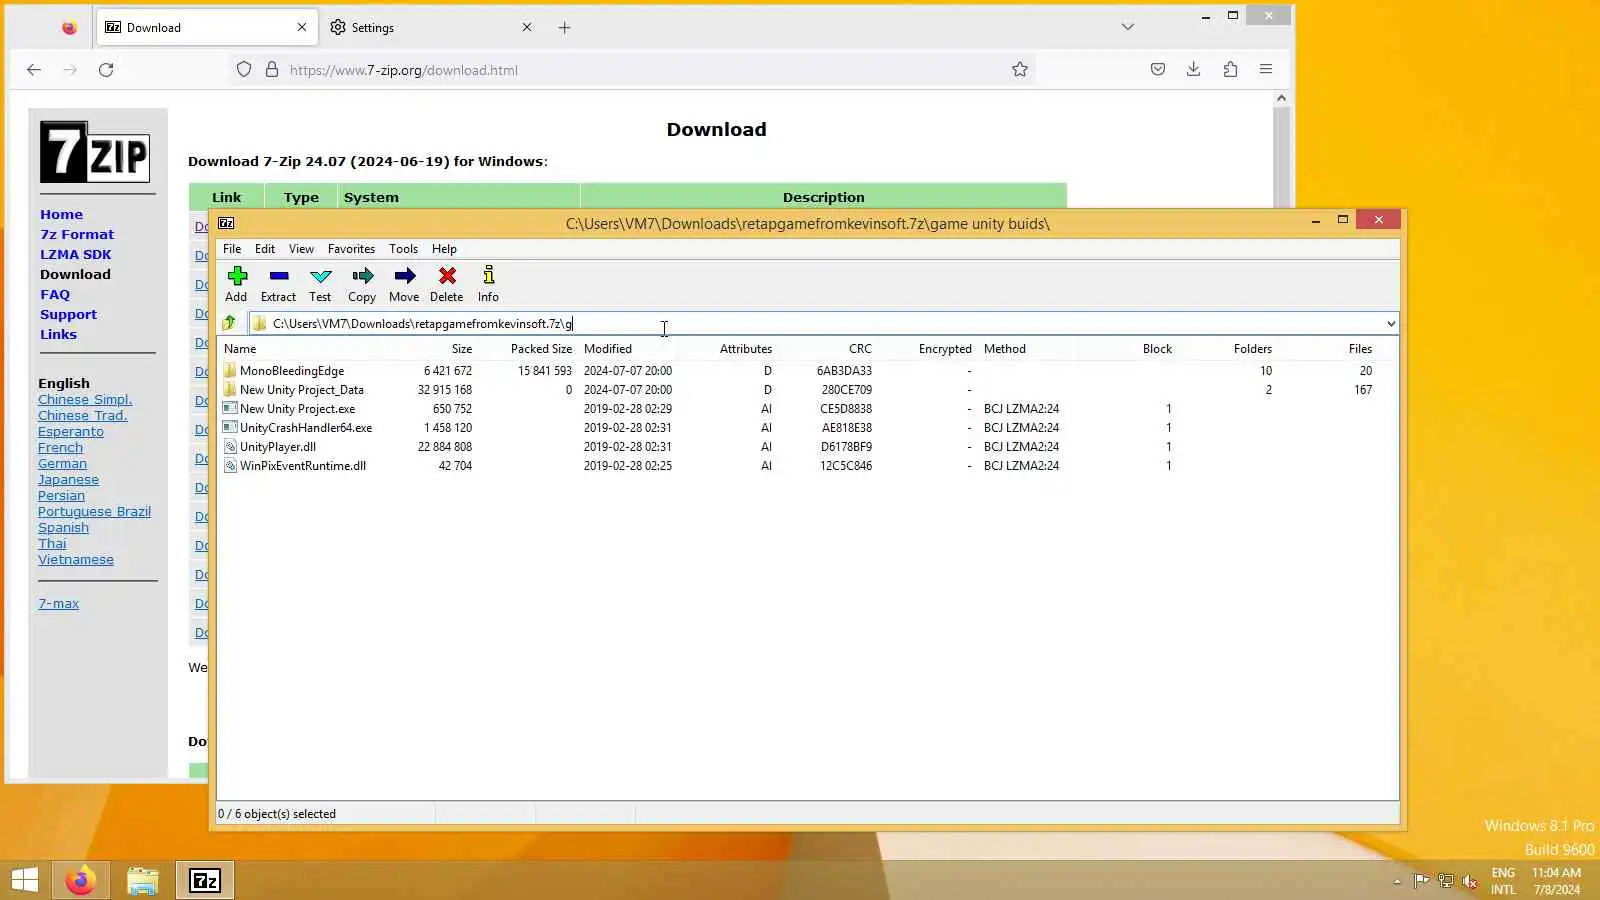Sort files by Modified column header
Image resolution: width=1600 pixels, height=900 pixels.
608,349
